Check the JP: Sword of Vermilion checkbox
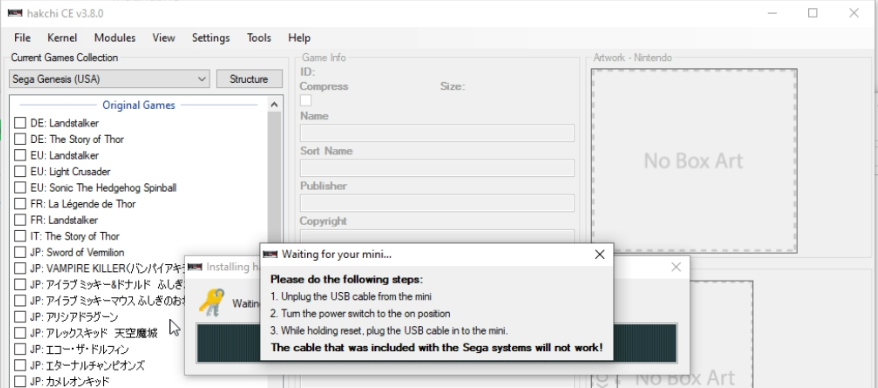878x388 pixels. (20, 253)
